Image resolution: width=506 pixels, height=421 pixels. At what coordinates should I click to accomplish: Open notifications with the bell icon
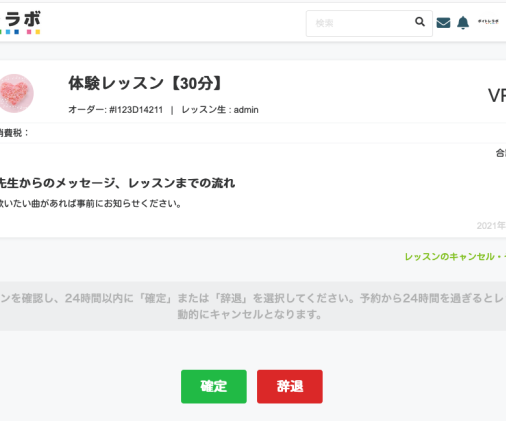click(463, 23)
